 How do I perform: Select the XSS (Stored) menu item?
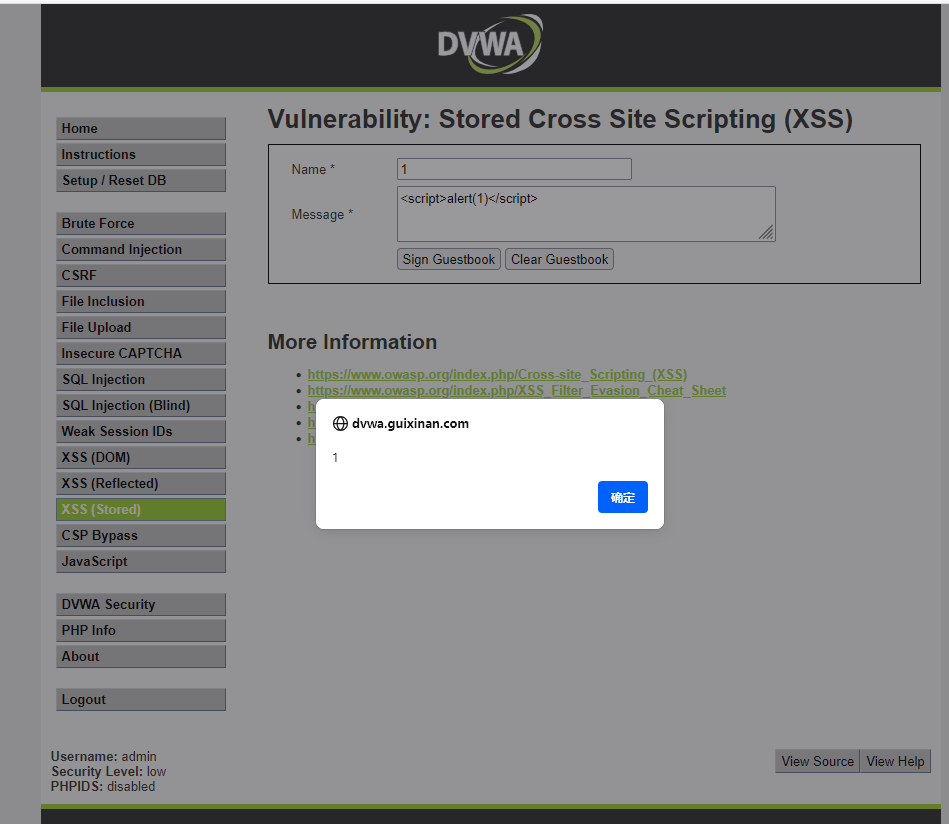point(140,509)
